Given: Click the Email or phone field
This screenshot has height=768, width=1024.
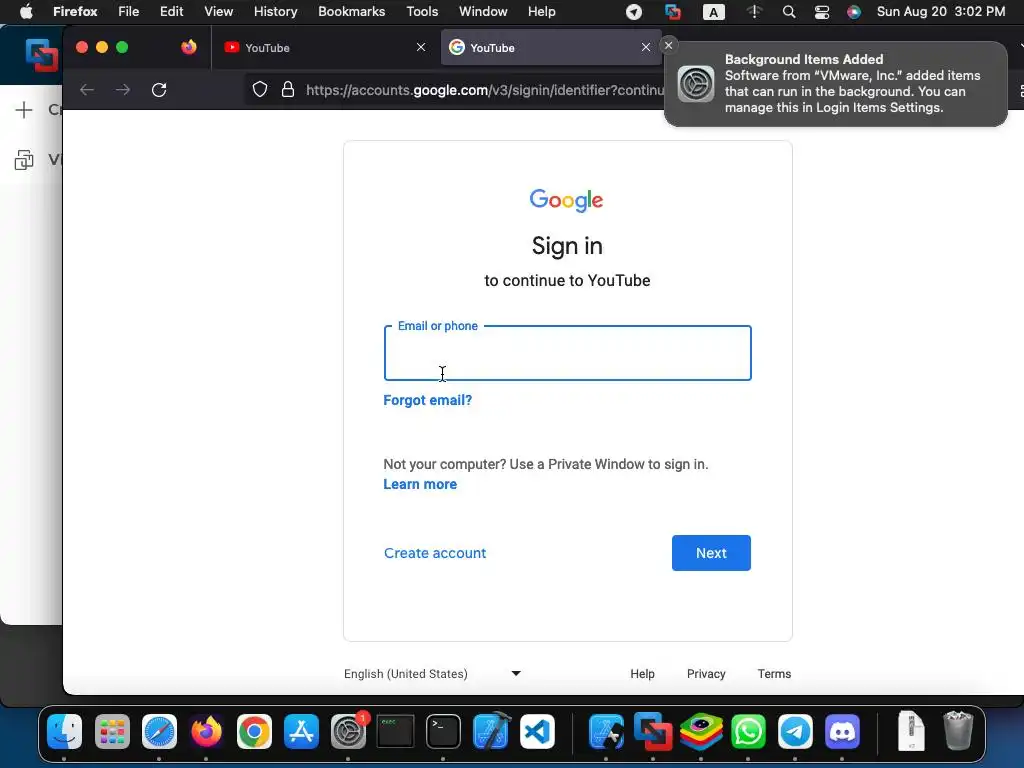Looking at the screenshot, I should pyautogui.click(x=568, y=353).
